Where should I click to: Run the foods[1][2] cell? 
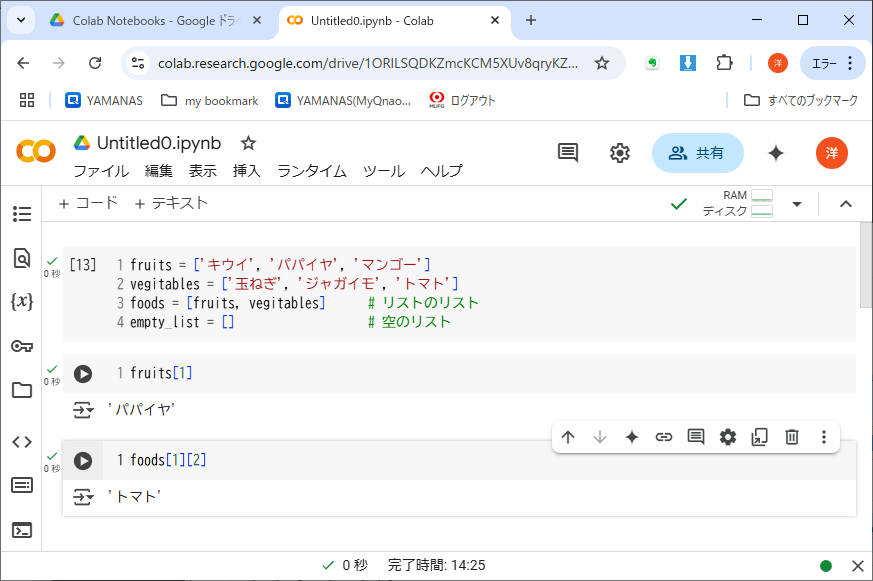pos(83,461)
